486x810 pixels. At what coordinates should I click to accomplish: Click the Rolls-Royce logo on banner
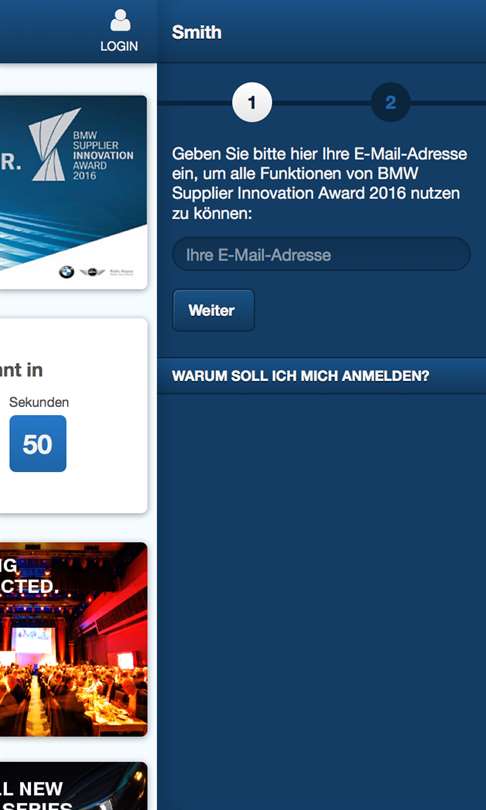(122, 272)
